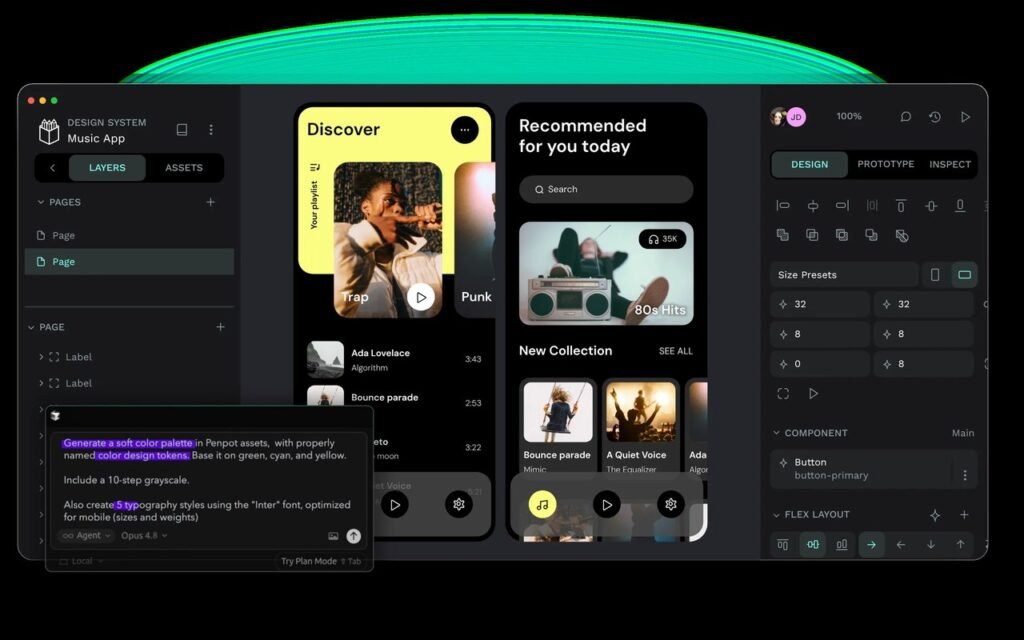This screenshot has width=1024, height=640.
Task: Toggle portrait orientation
Action: [x=935, y=275]
